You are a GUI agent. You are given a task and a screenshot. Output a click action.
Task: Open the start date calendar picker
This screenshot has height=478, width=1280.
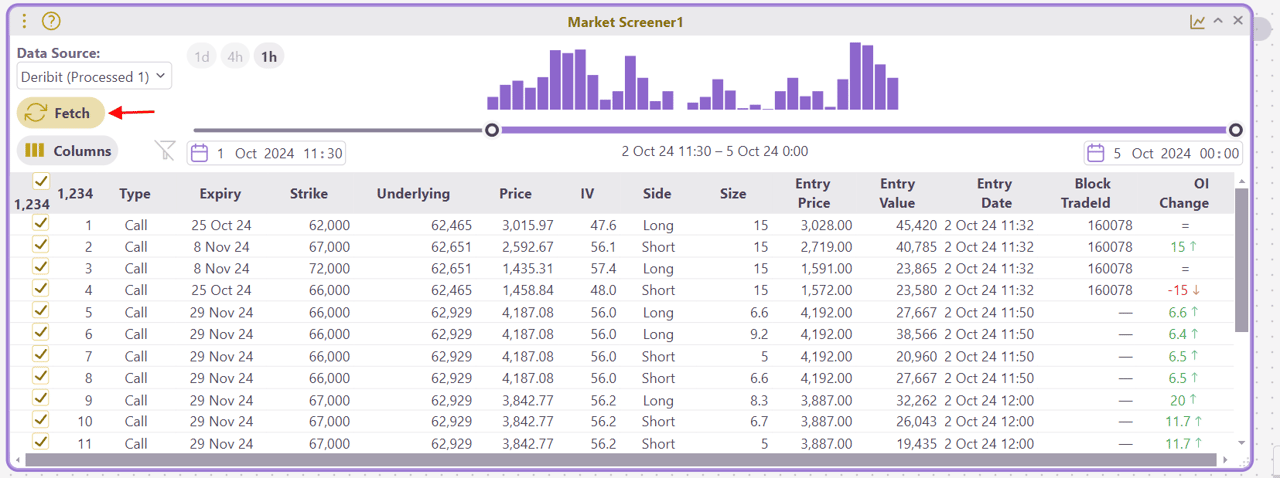tap(199, 153)
